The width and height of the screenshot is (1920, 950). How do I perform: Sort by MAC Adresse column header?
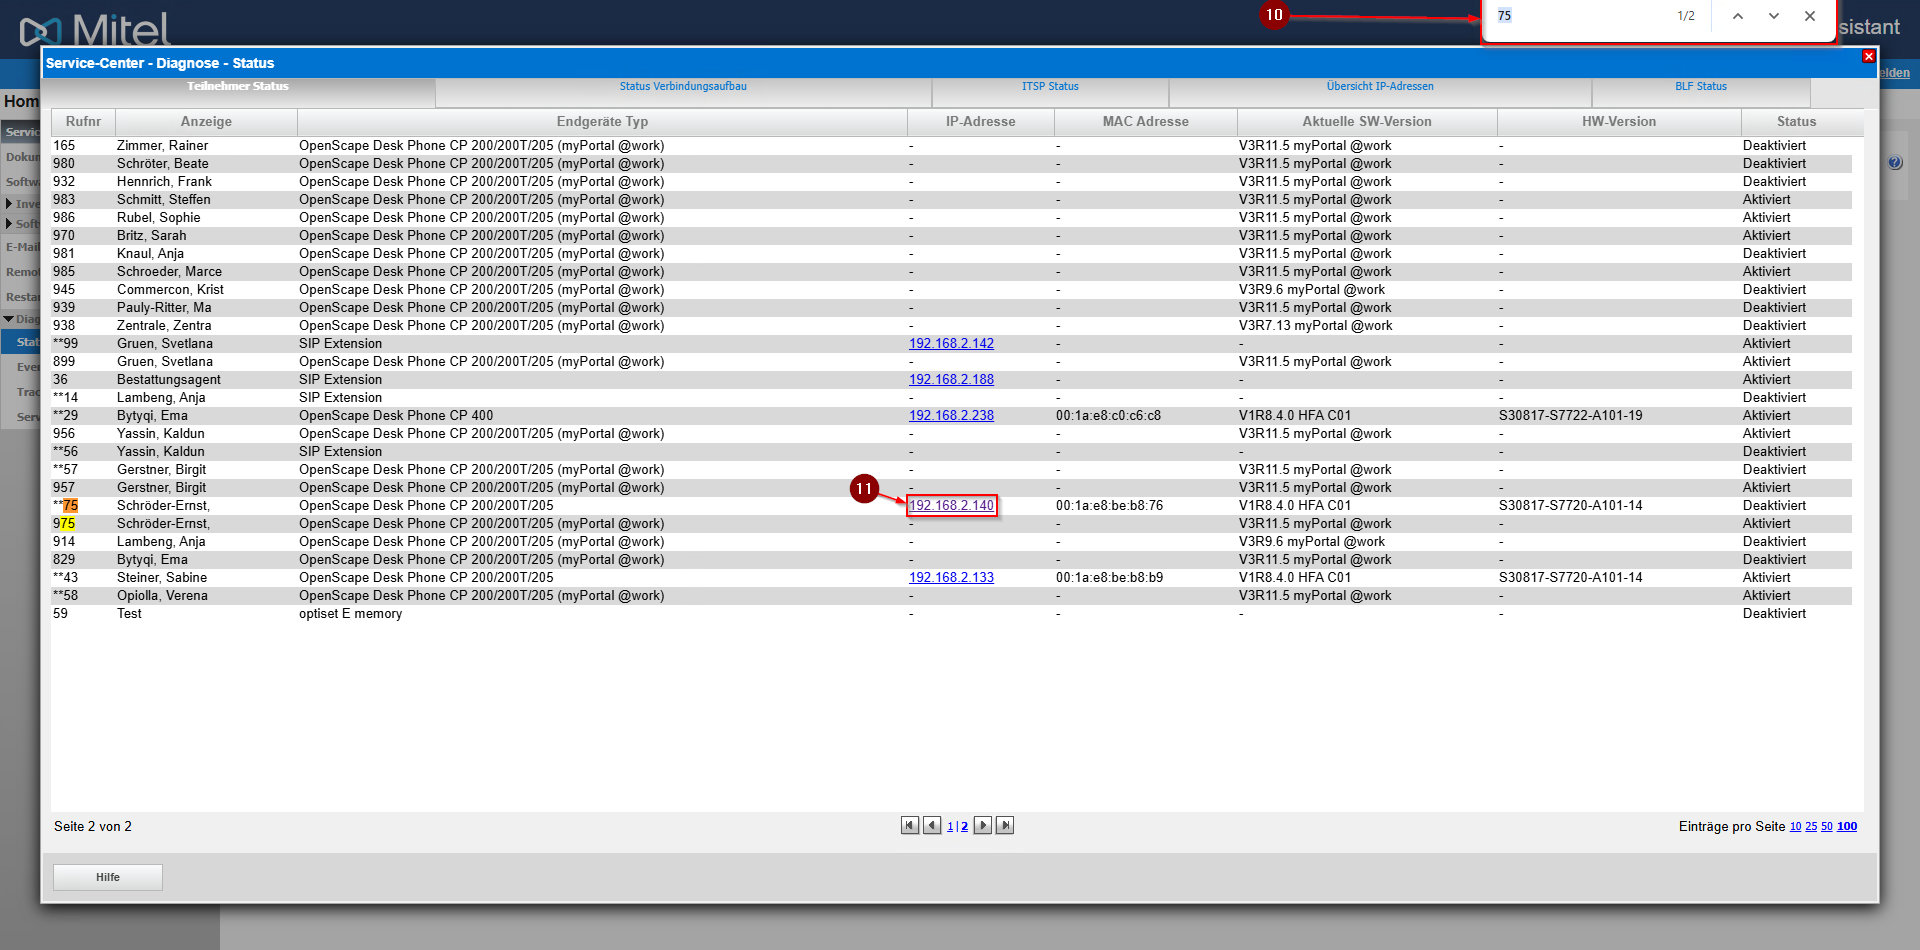[x=1146, y=122]
